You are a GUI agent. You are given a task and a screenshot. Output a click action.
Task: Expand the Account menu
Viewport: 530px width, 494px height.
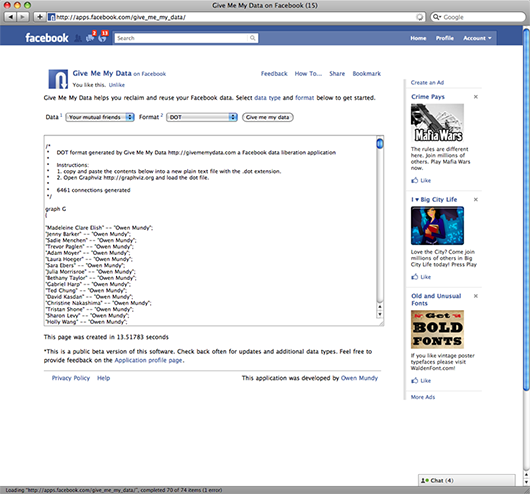(x=477, y=38)
